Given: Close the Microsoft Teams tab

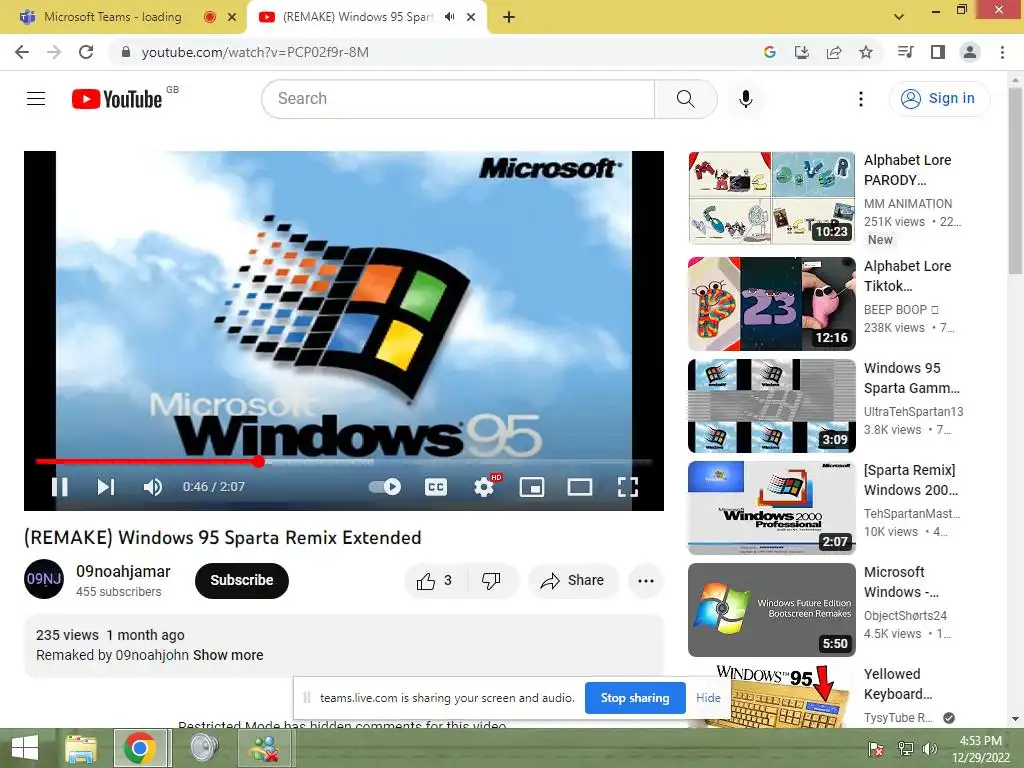Looking at the screenshot, I should [x=232, y=17].
